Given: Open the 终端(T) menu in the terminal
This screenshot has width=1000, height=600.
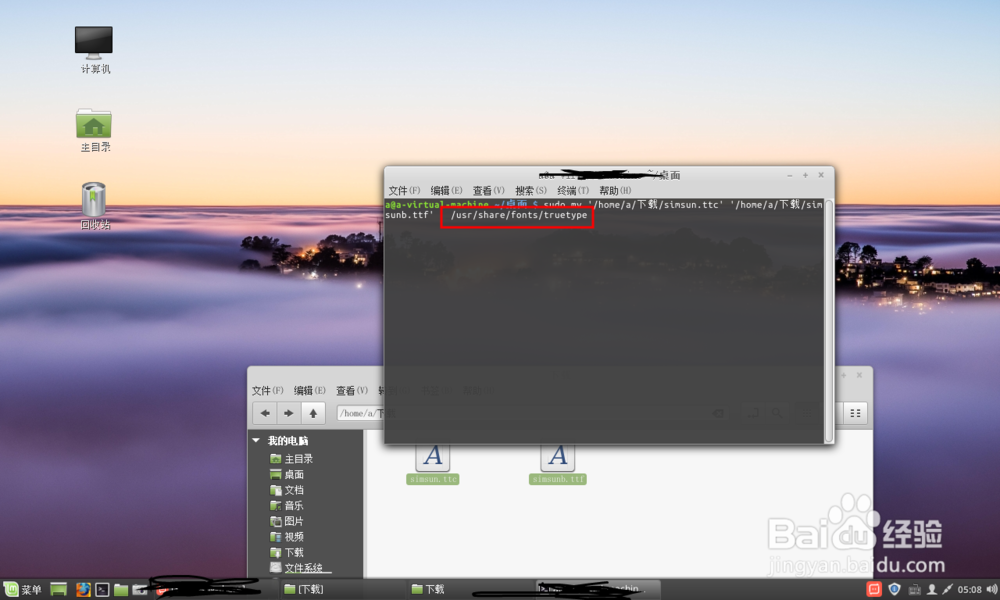Looking at the screenshot, I should click(572, 190).
